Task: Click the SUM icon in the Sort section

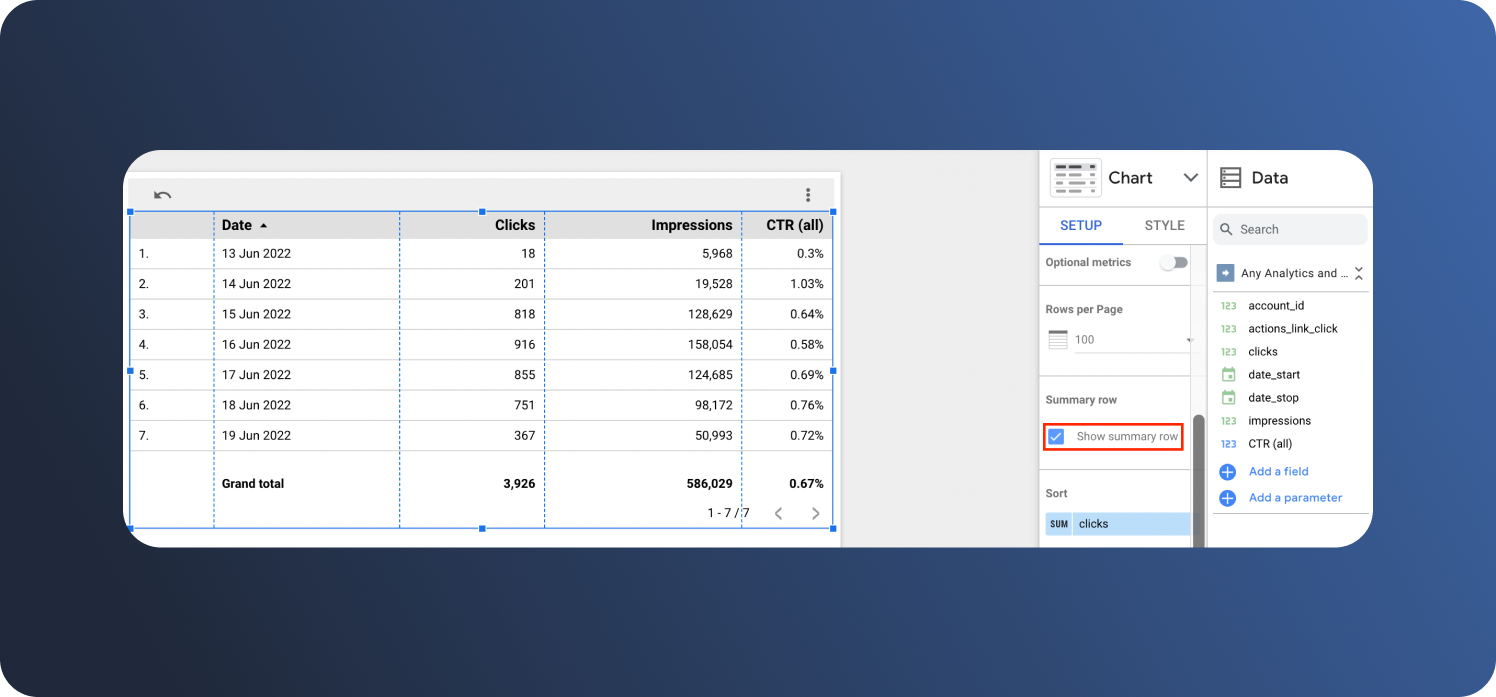Action: point(1058,523)
